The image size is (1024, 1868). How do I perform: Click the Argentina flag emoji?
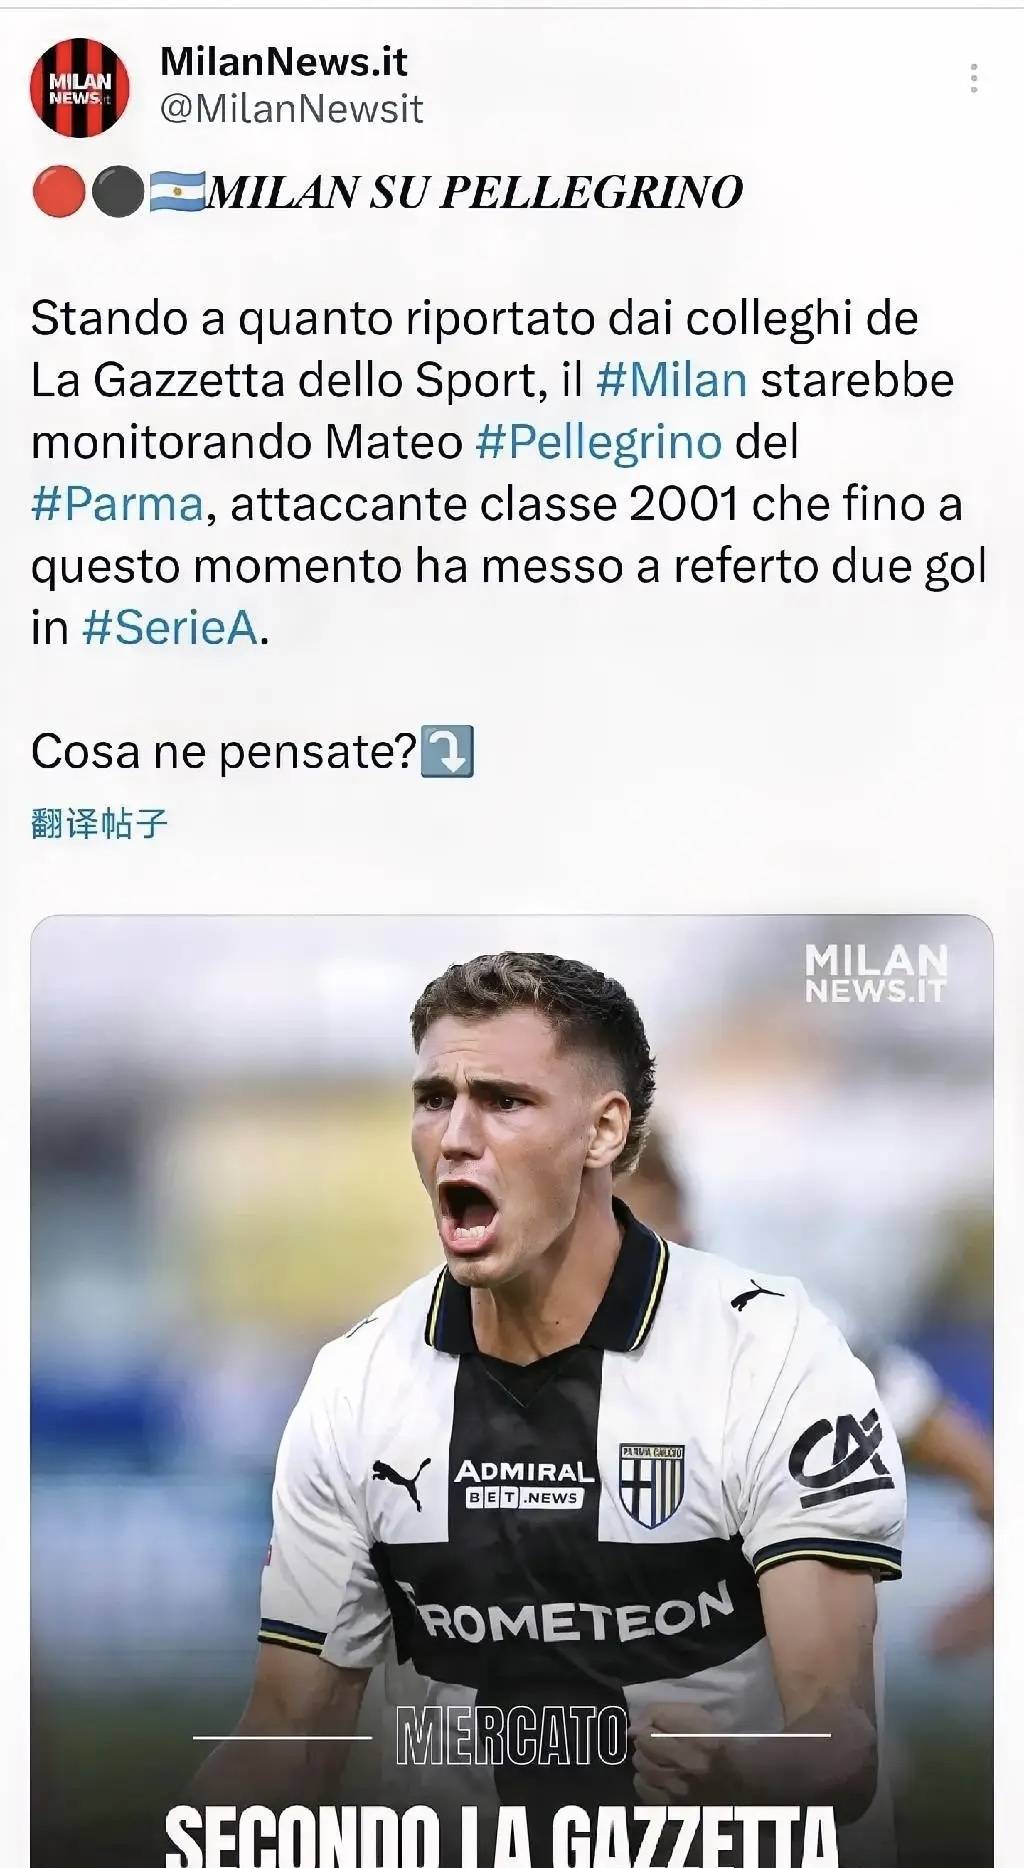pyautogui.click(x=177, y=192)
